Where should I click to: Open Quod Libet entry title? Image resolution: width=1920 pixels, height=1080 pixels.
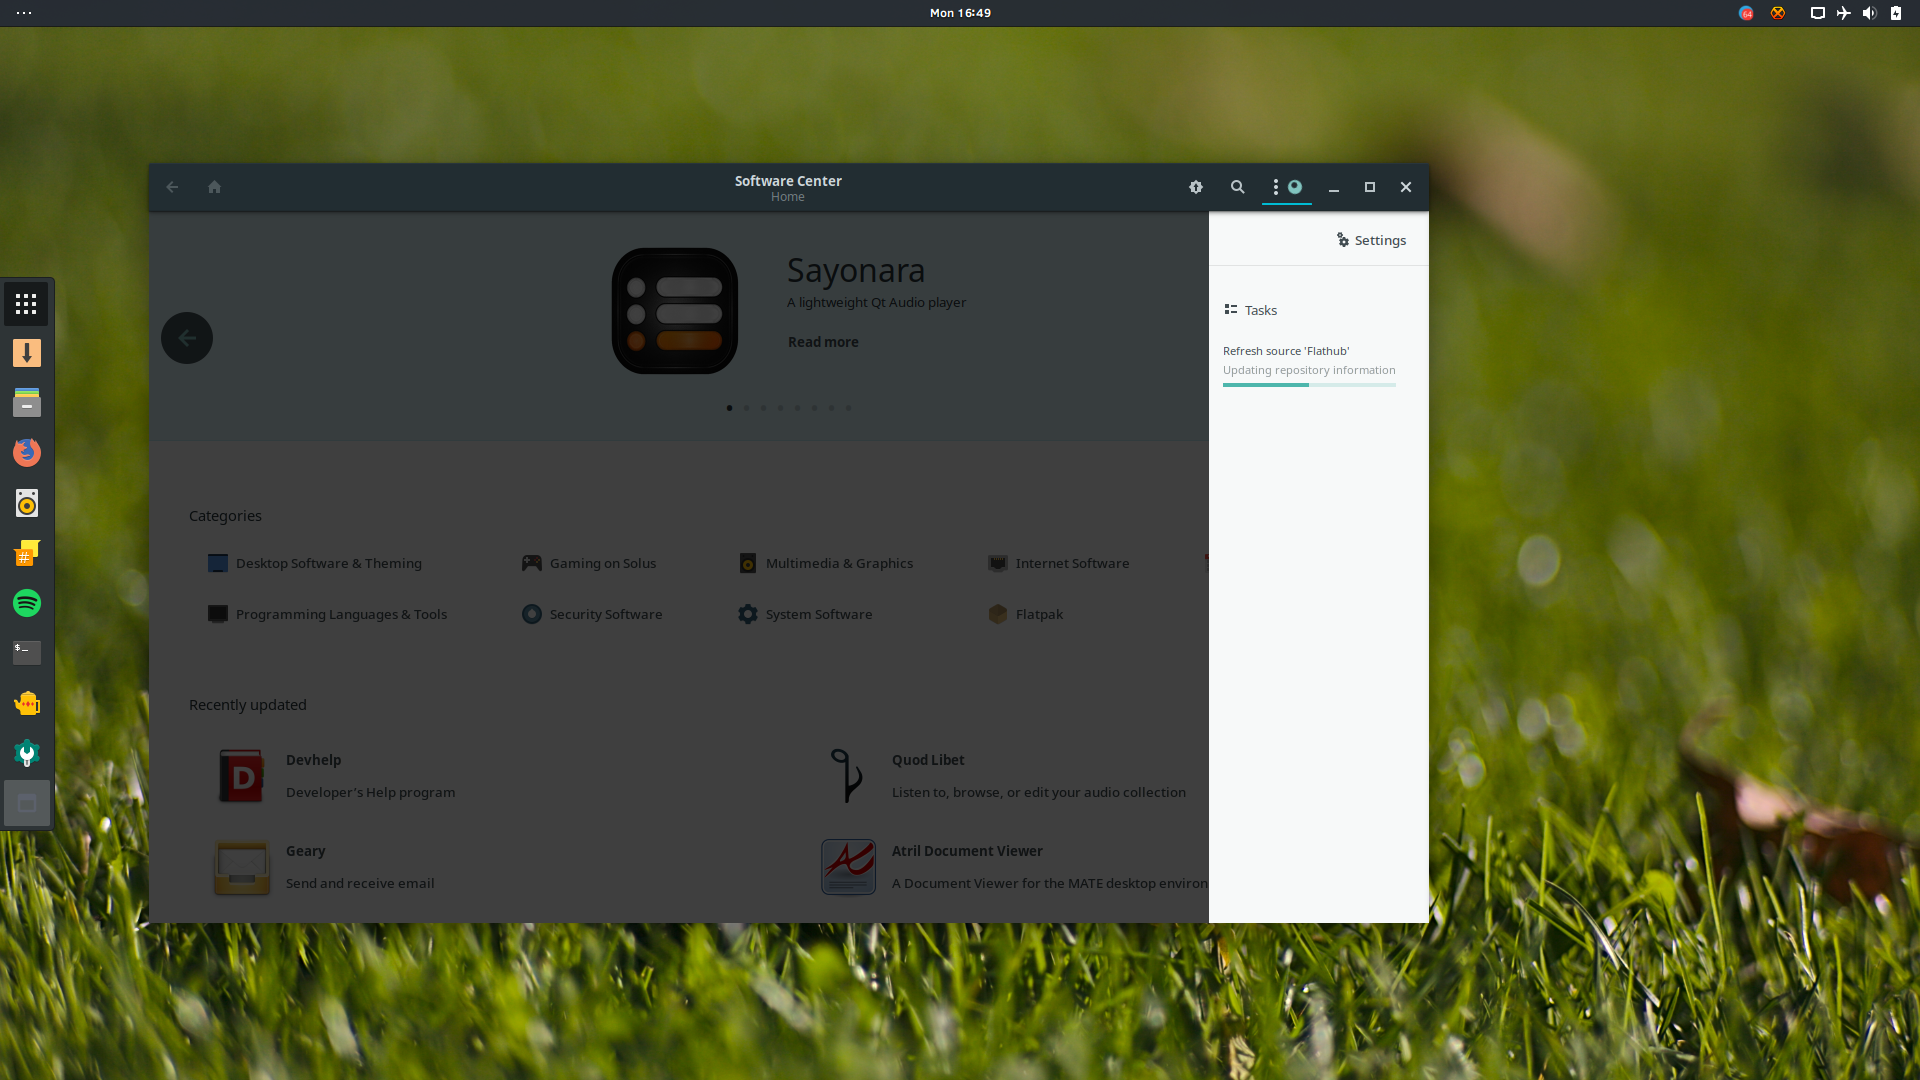point(928,760)
